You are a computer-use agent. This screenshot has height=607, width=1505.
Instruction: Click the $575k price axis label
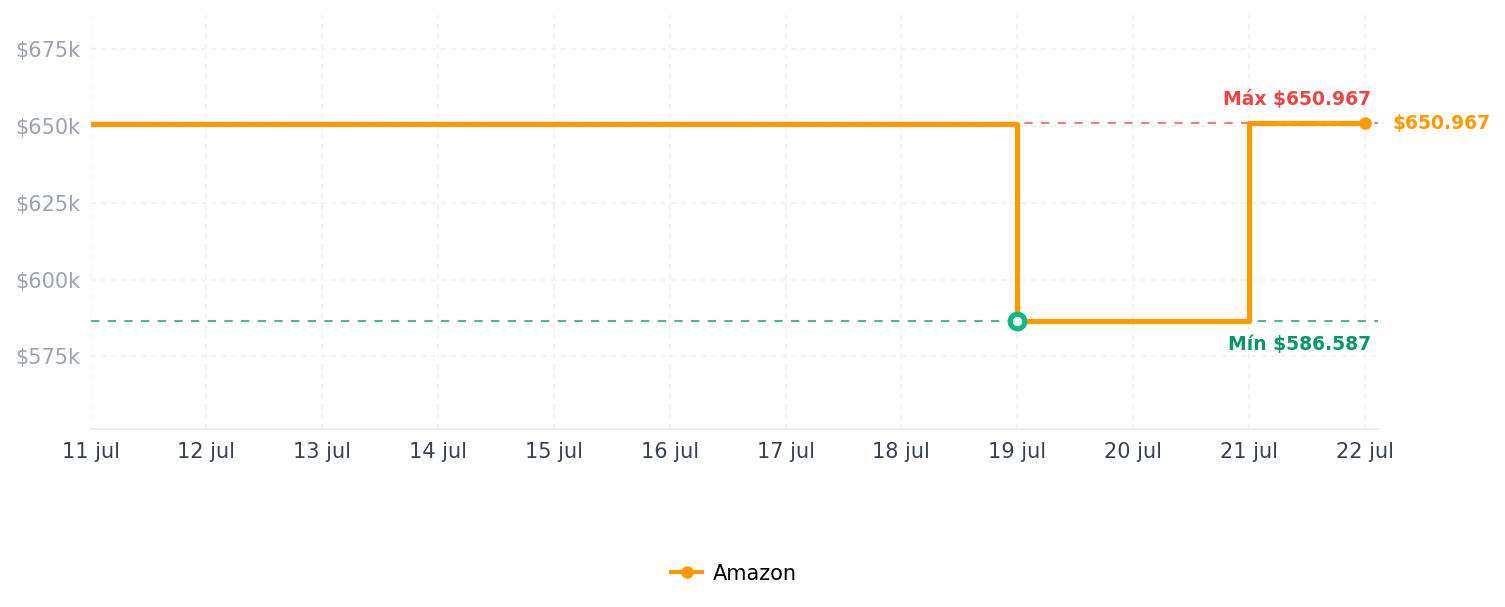coord(48,357)
